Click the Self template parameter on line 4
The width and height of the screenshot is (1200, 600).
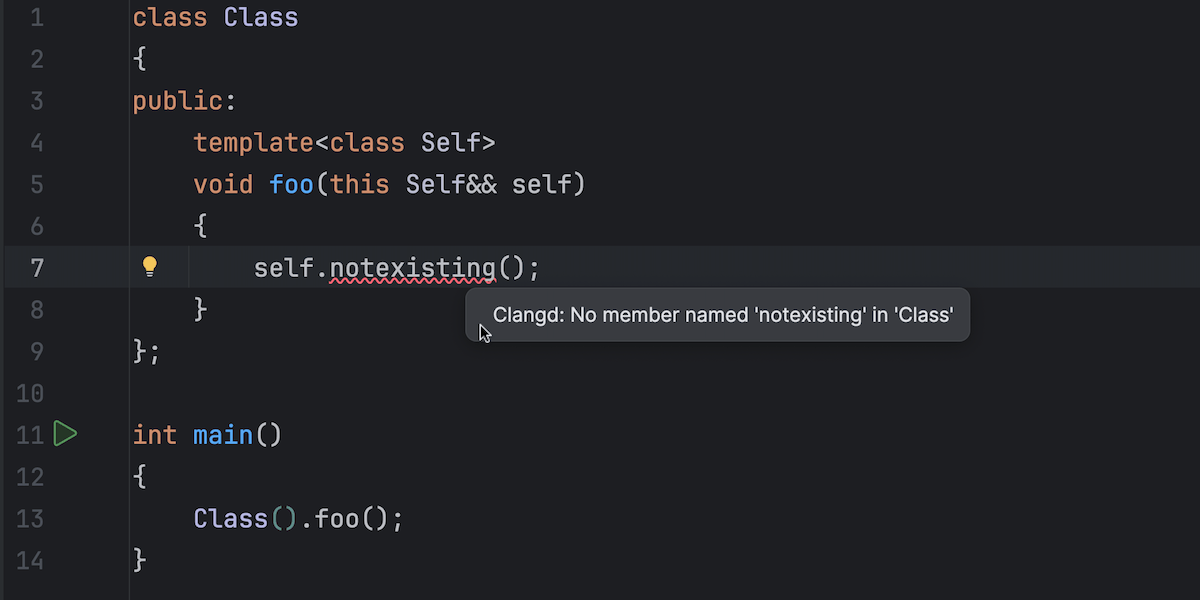click(450, 143)
